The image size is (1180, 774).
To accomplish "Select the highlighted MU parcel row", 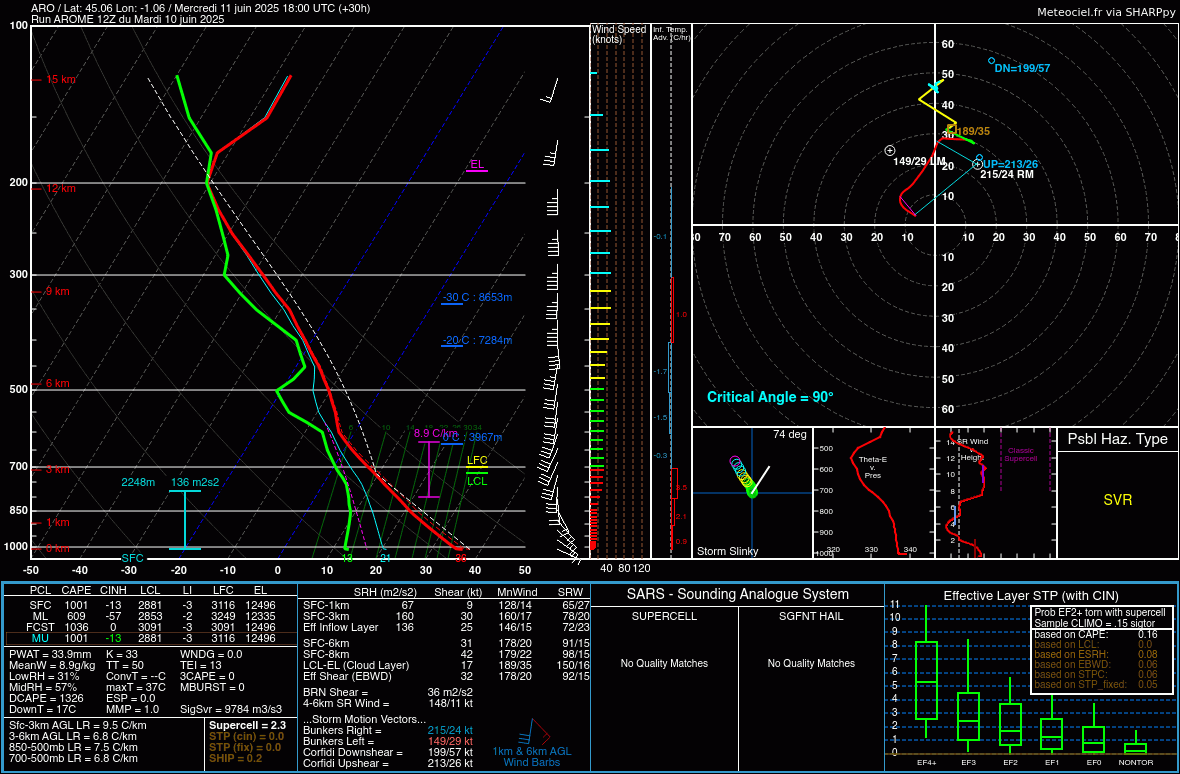I will click(151, 638).
